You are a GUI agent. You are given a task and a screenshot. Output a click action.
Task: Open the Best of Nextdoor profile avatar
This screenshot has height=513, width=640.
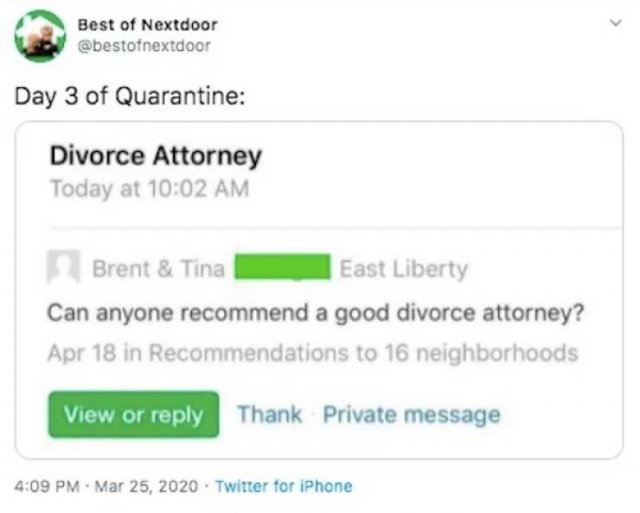40,36
